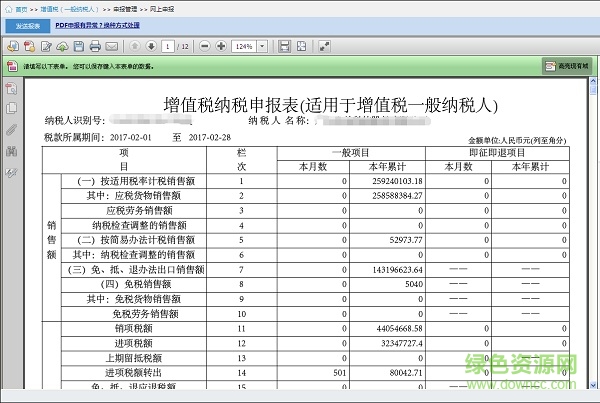Click the 应税劳务销售额 row label
Viewport: 600px width, 403px height.
pyautogui.click(x=139, y=210)
